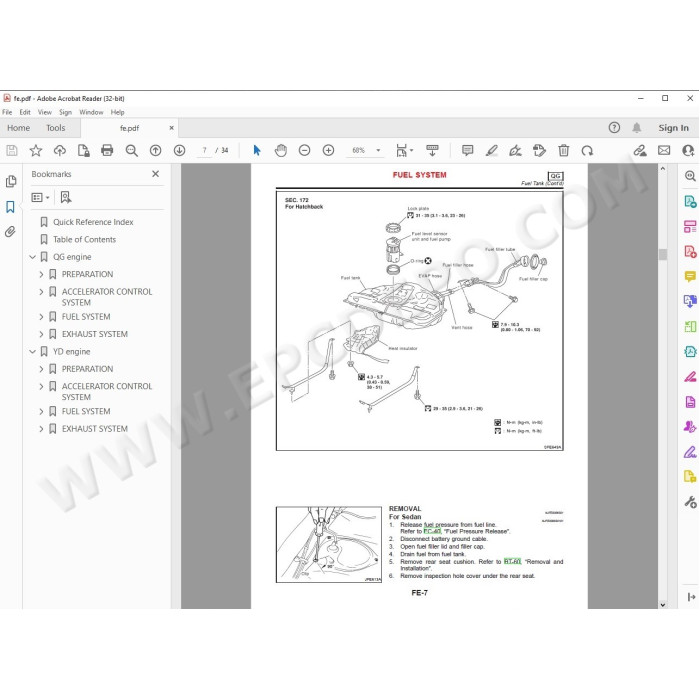700x700 pixels.
Task: Collapse the QG engine bookmark
Action: [33, 257]
